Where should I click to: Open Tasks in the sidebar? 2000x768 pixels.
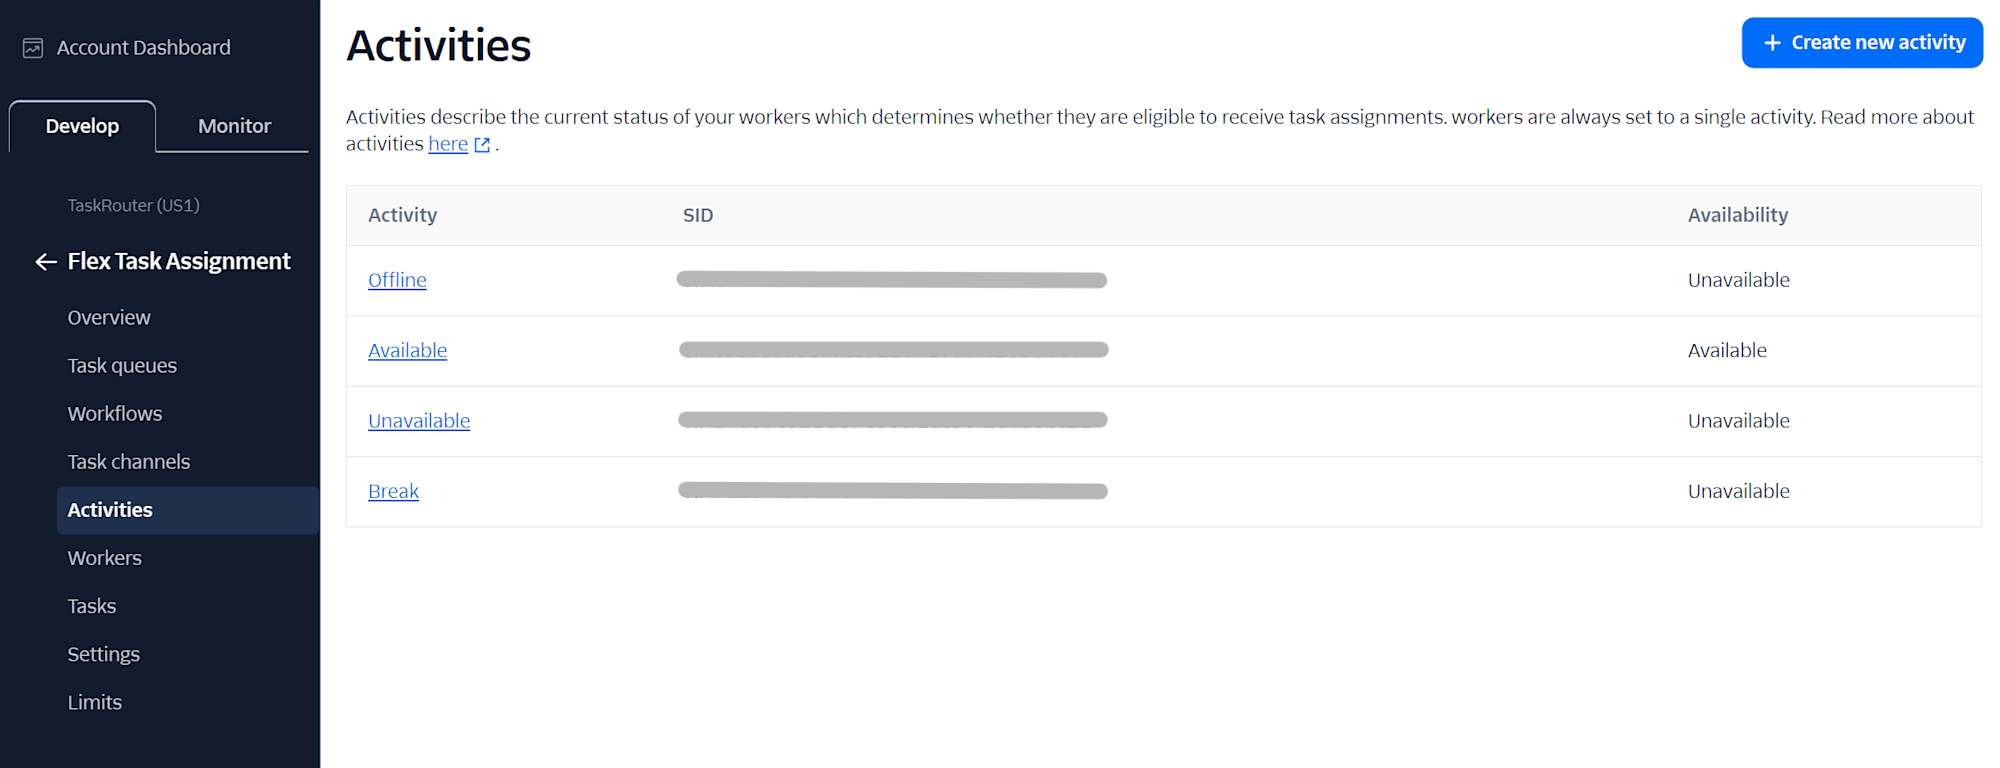[92, 606]
